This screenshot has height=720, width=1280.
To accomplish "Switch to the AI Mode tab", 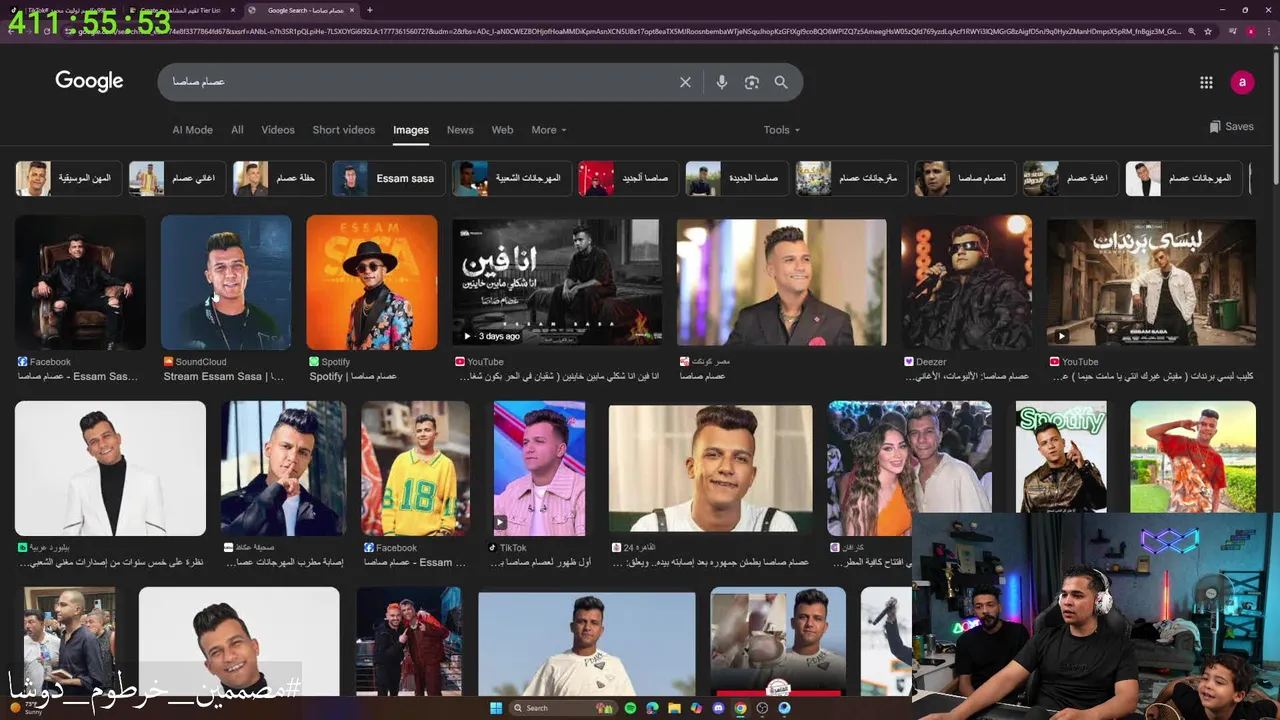I will [x=192, y=130].
